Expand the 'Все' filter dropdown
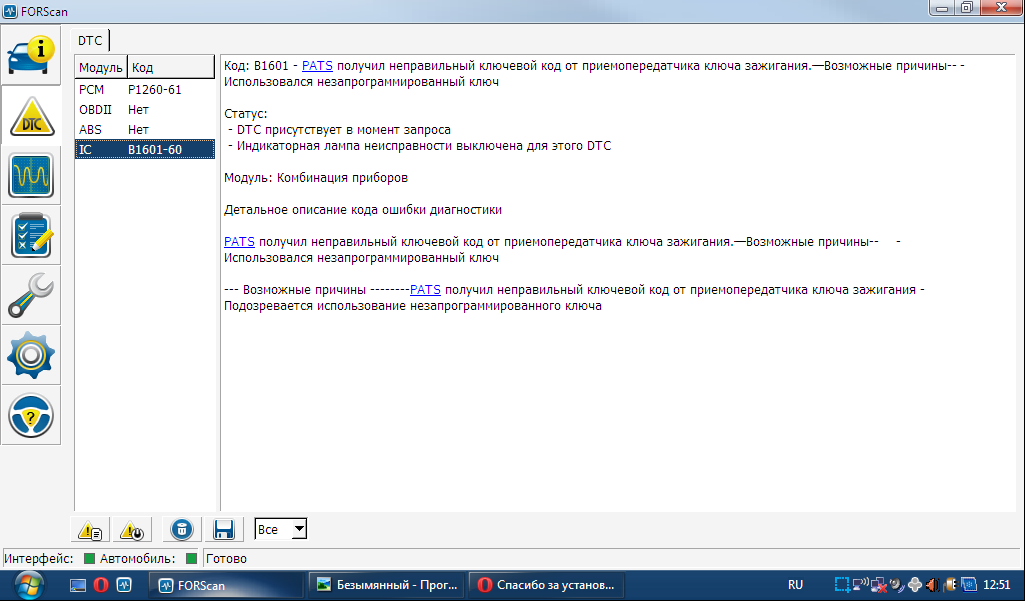This screenshot has height=601, width=1025. (x=298, y=529)
